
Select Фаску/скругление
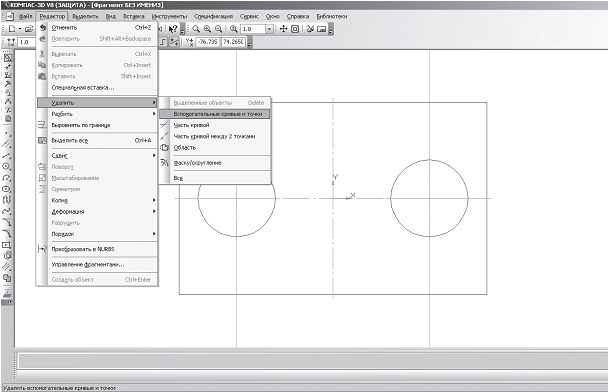[x=215, y=163]
